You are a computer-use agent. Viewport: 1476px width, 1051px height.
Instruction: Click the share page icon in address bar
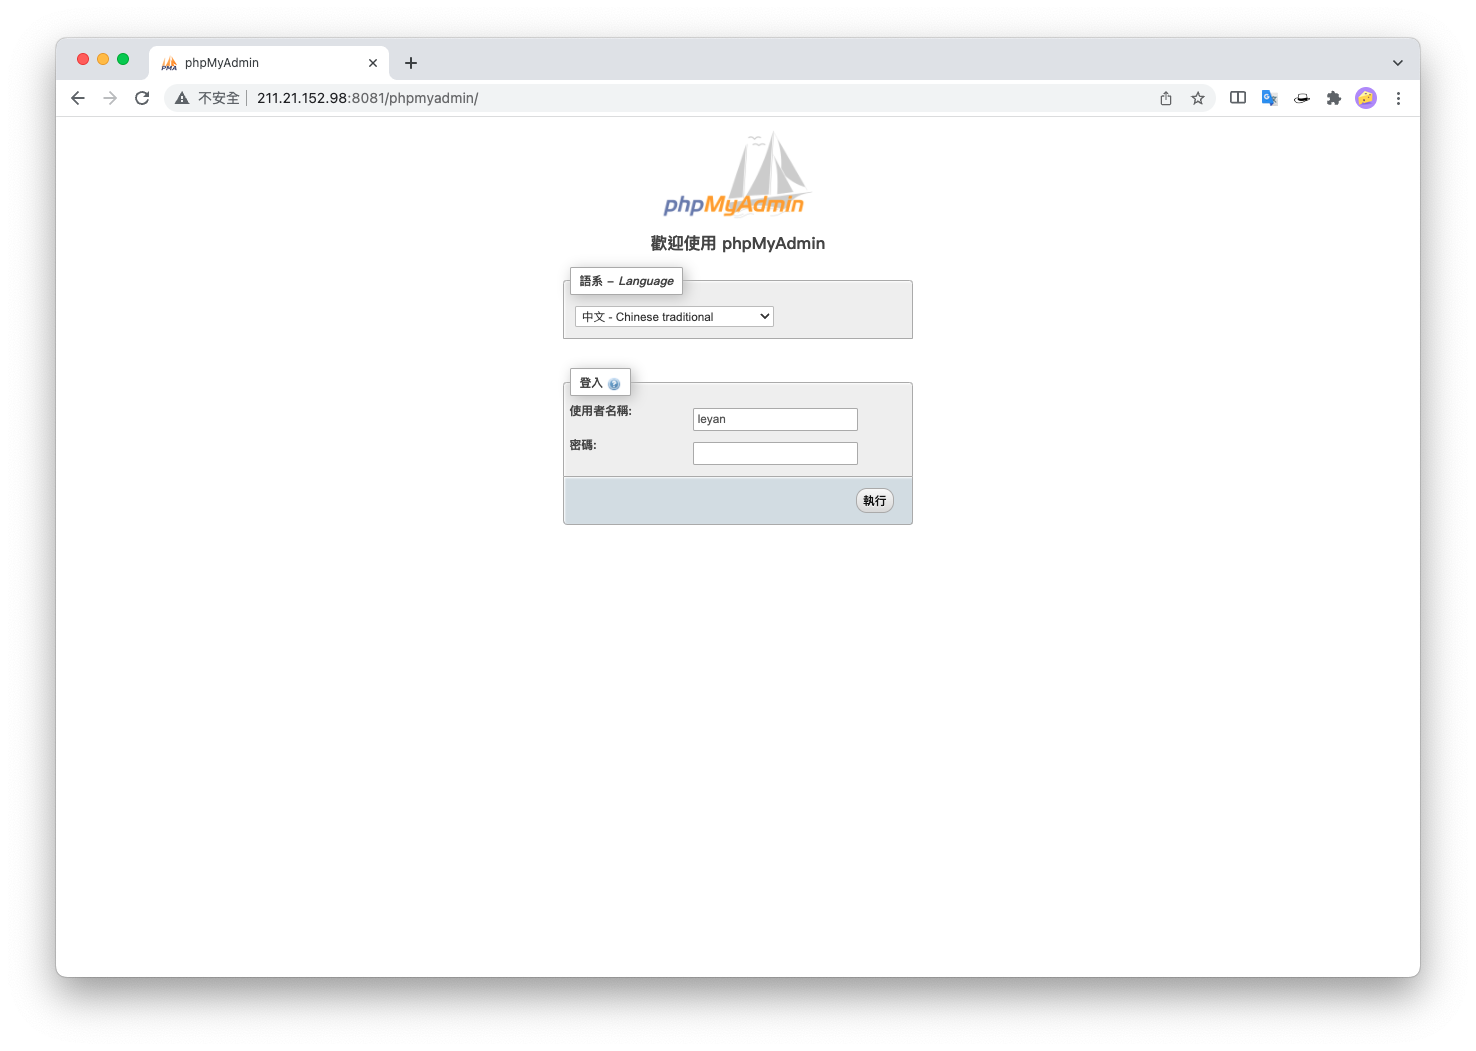[1166, 98]
